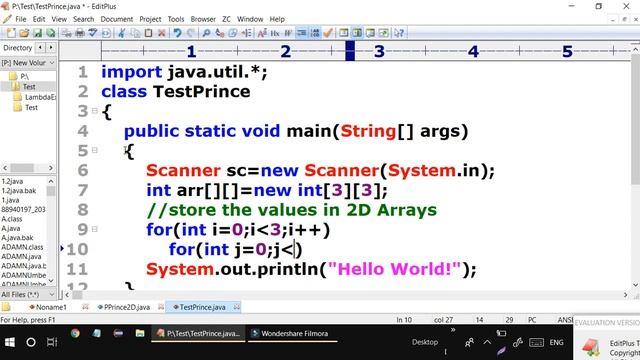Click the Save All toolbar icon
640x360 pixels.
[x=50, y=33]
